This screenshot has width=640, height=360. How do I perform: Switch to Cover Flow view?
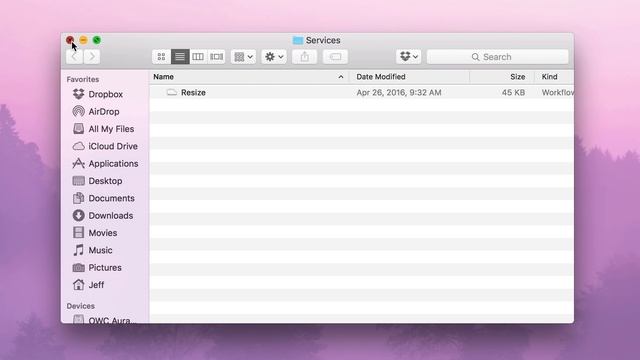click(216, 57)
